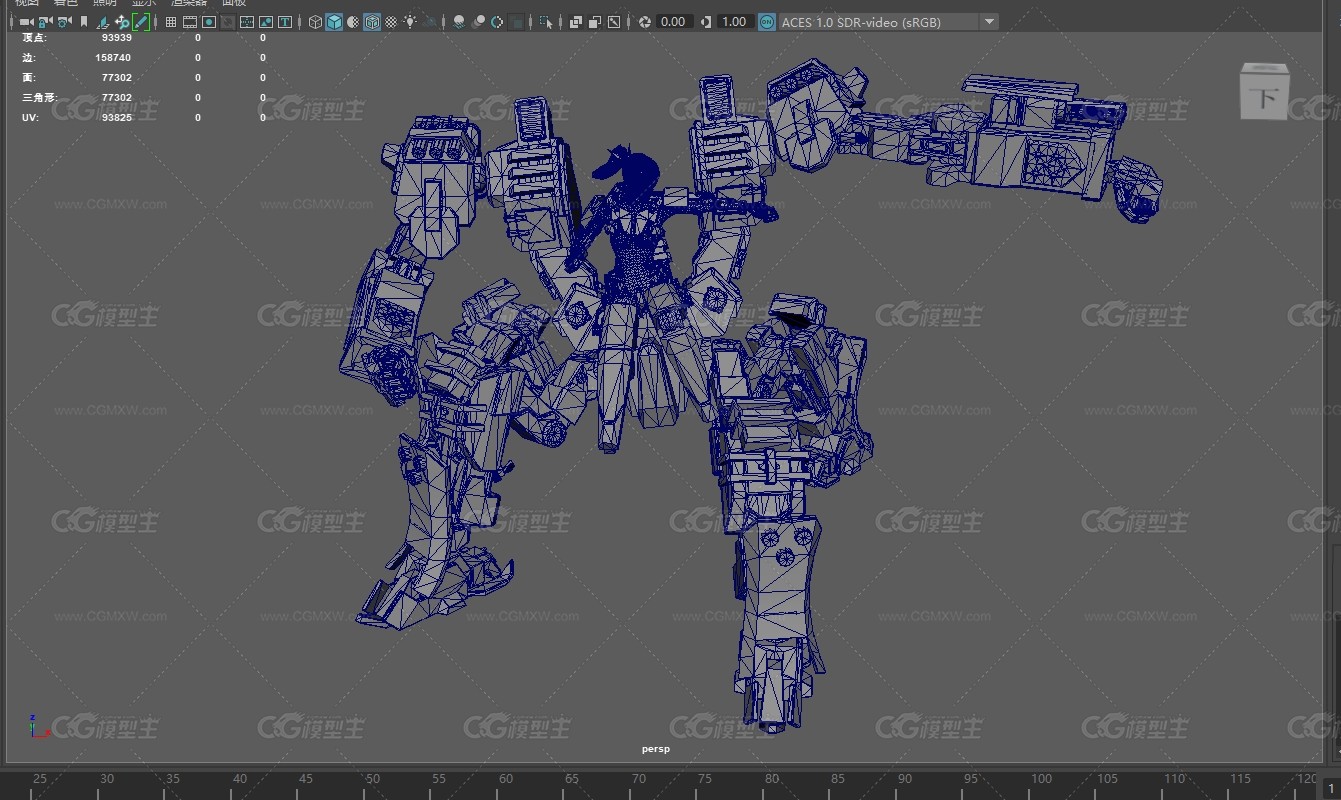Toggle the Use Default Material icon

[x=353, y=22]
